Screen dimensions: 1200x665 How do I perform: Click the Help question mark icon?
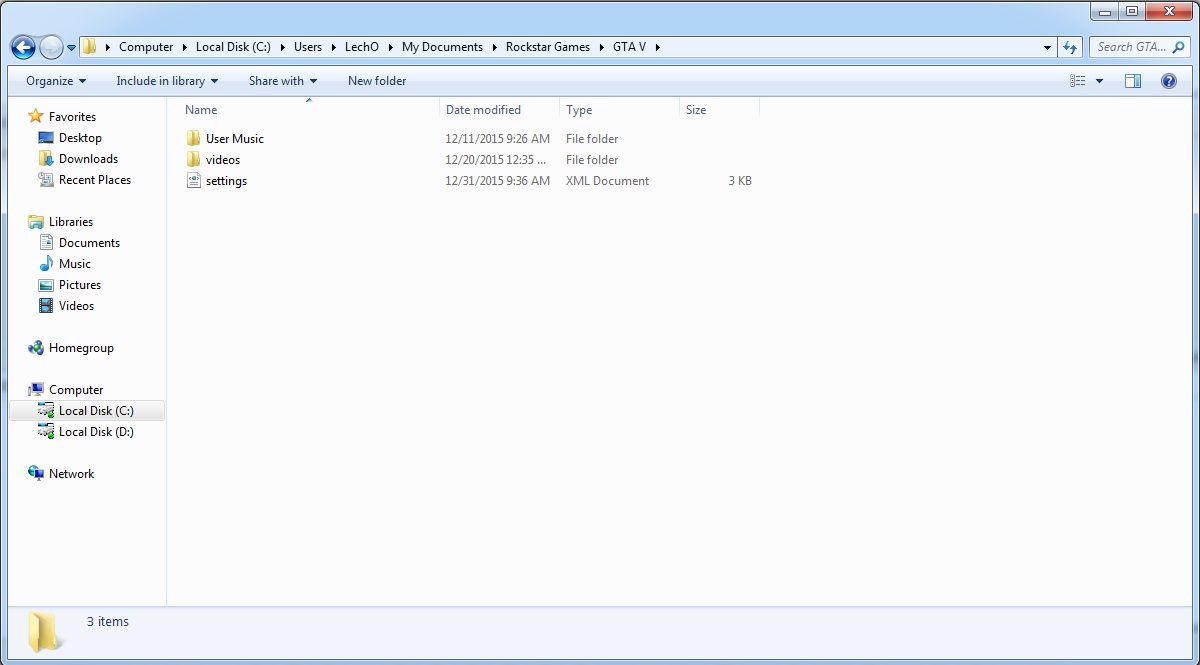click(x=1168, y=81)
